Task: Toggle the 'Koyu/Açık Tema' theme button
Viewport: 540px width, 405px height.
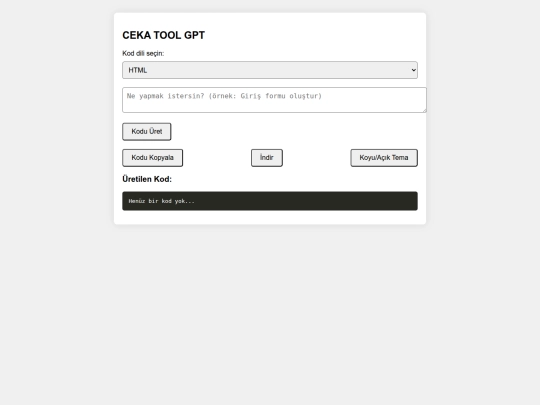Action: [x=384, y=158]
